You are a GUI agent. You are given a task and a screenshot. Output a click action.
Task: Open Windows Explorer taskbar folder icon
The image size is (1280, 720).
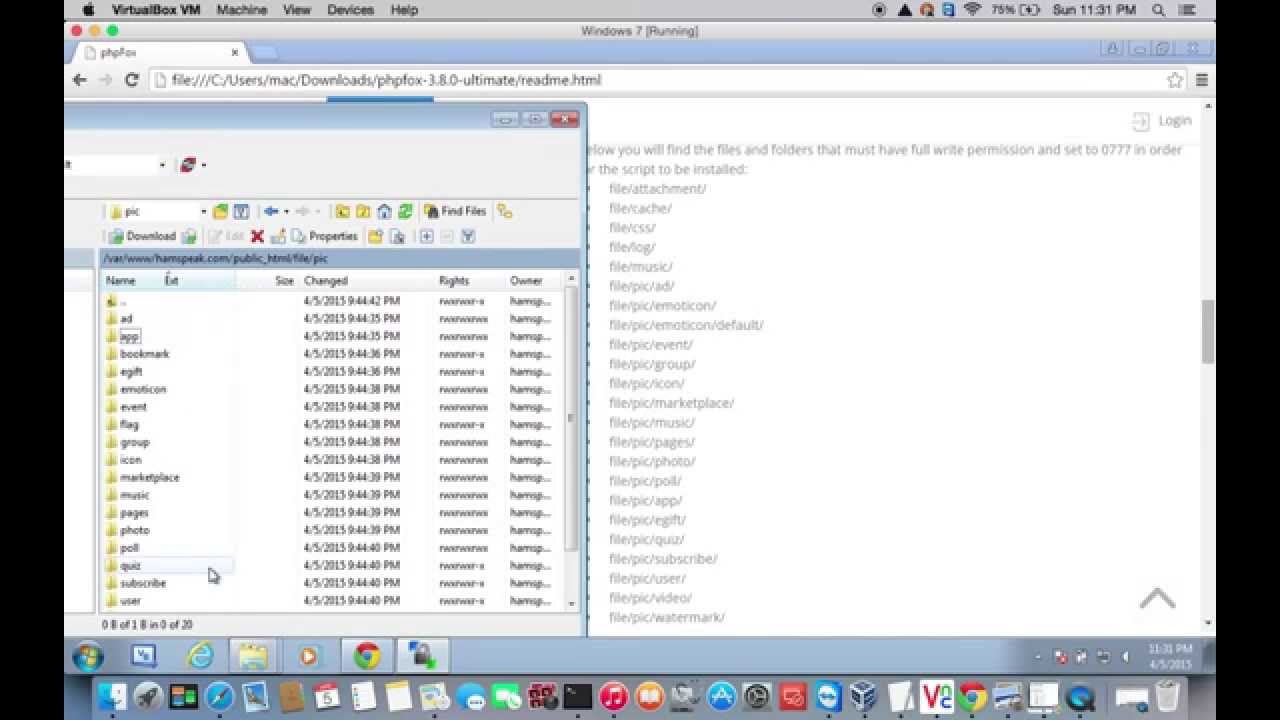253,656
